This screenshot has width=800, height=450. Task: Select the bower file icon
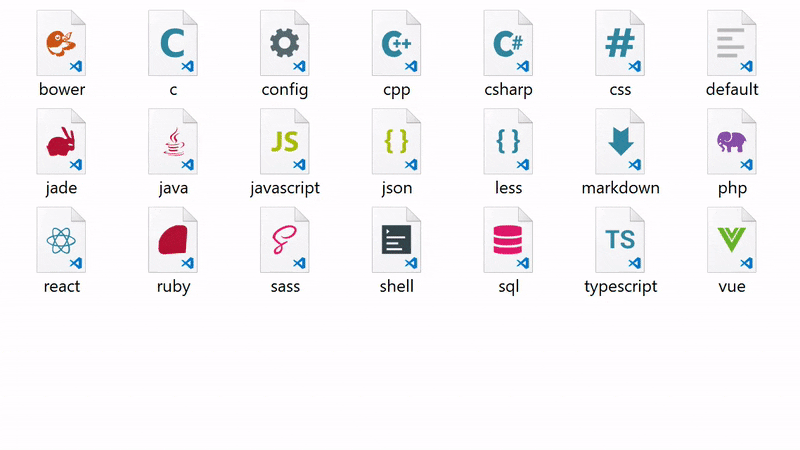point(61,44)
